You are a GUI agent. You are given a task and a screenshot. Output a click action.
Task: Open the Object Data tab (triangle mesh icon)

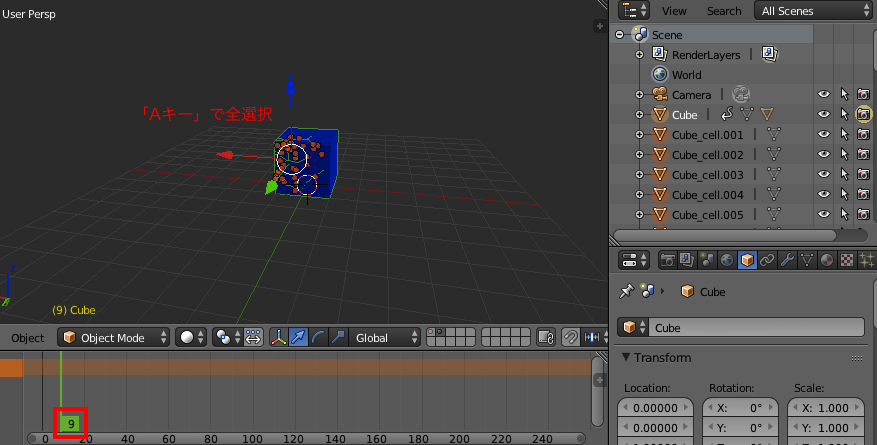(807, 260)
